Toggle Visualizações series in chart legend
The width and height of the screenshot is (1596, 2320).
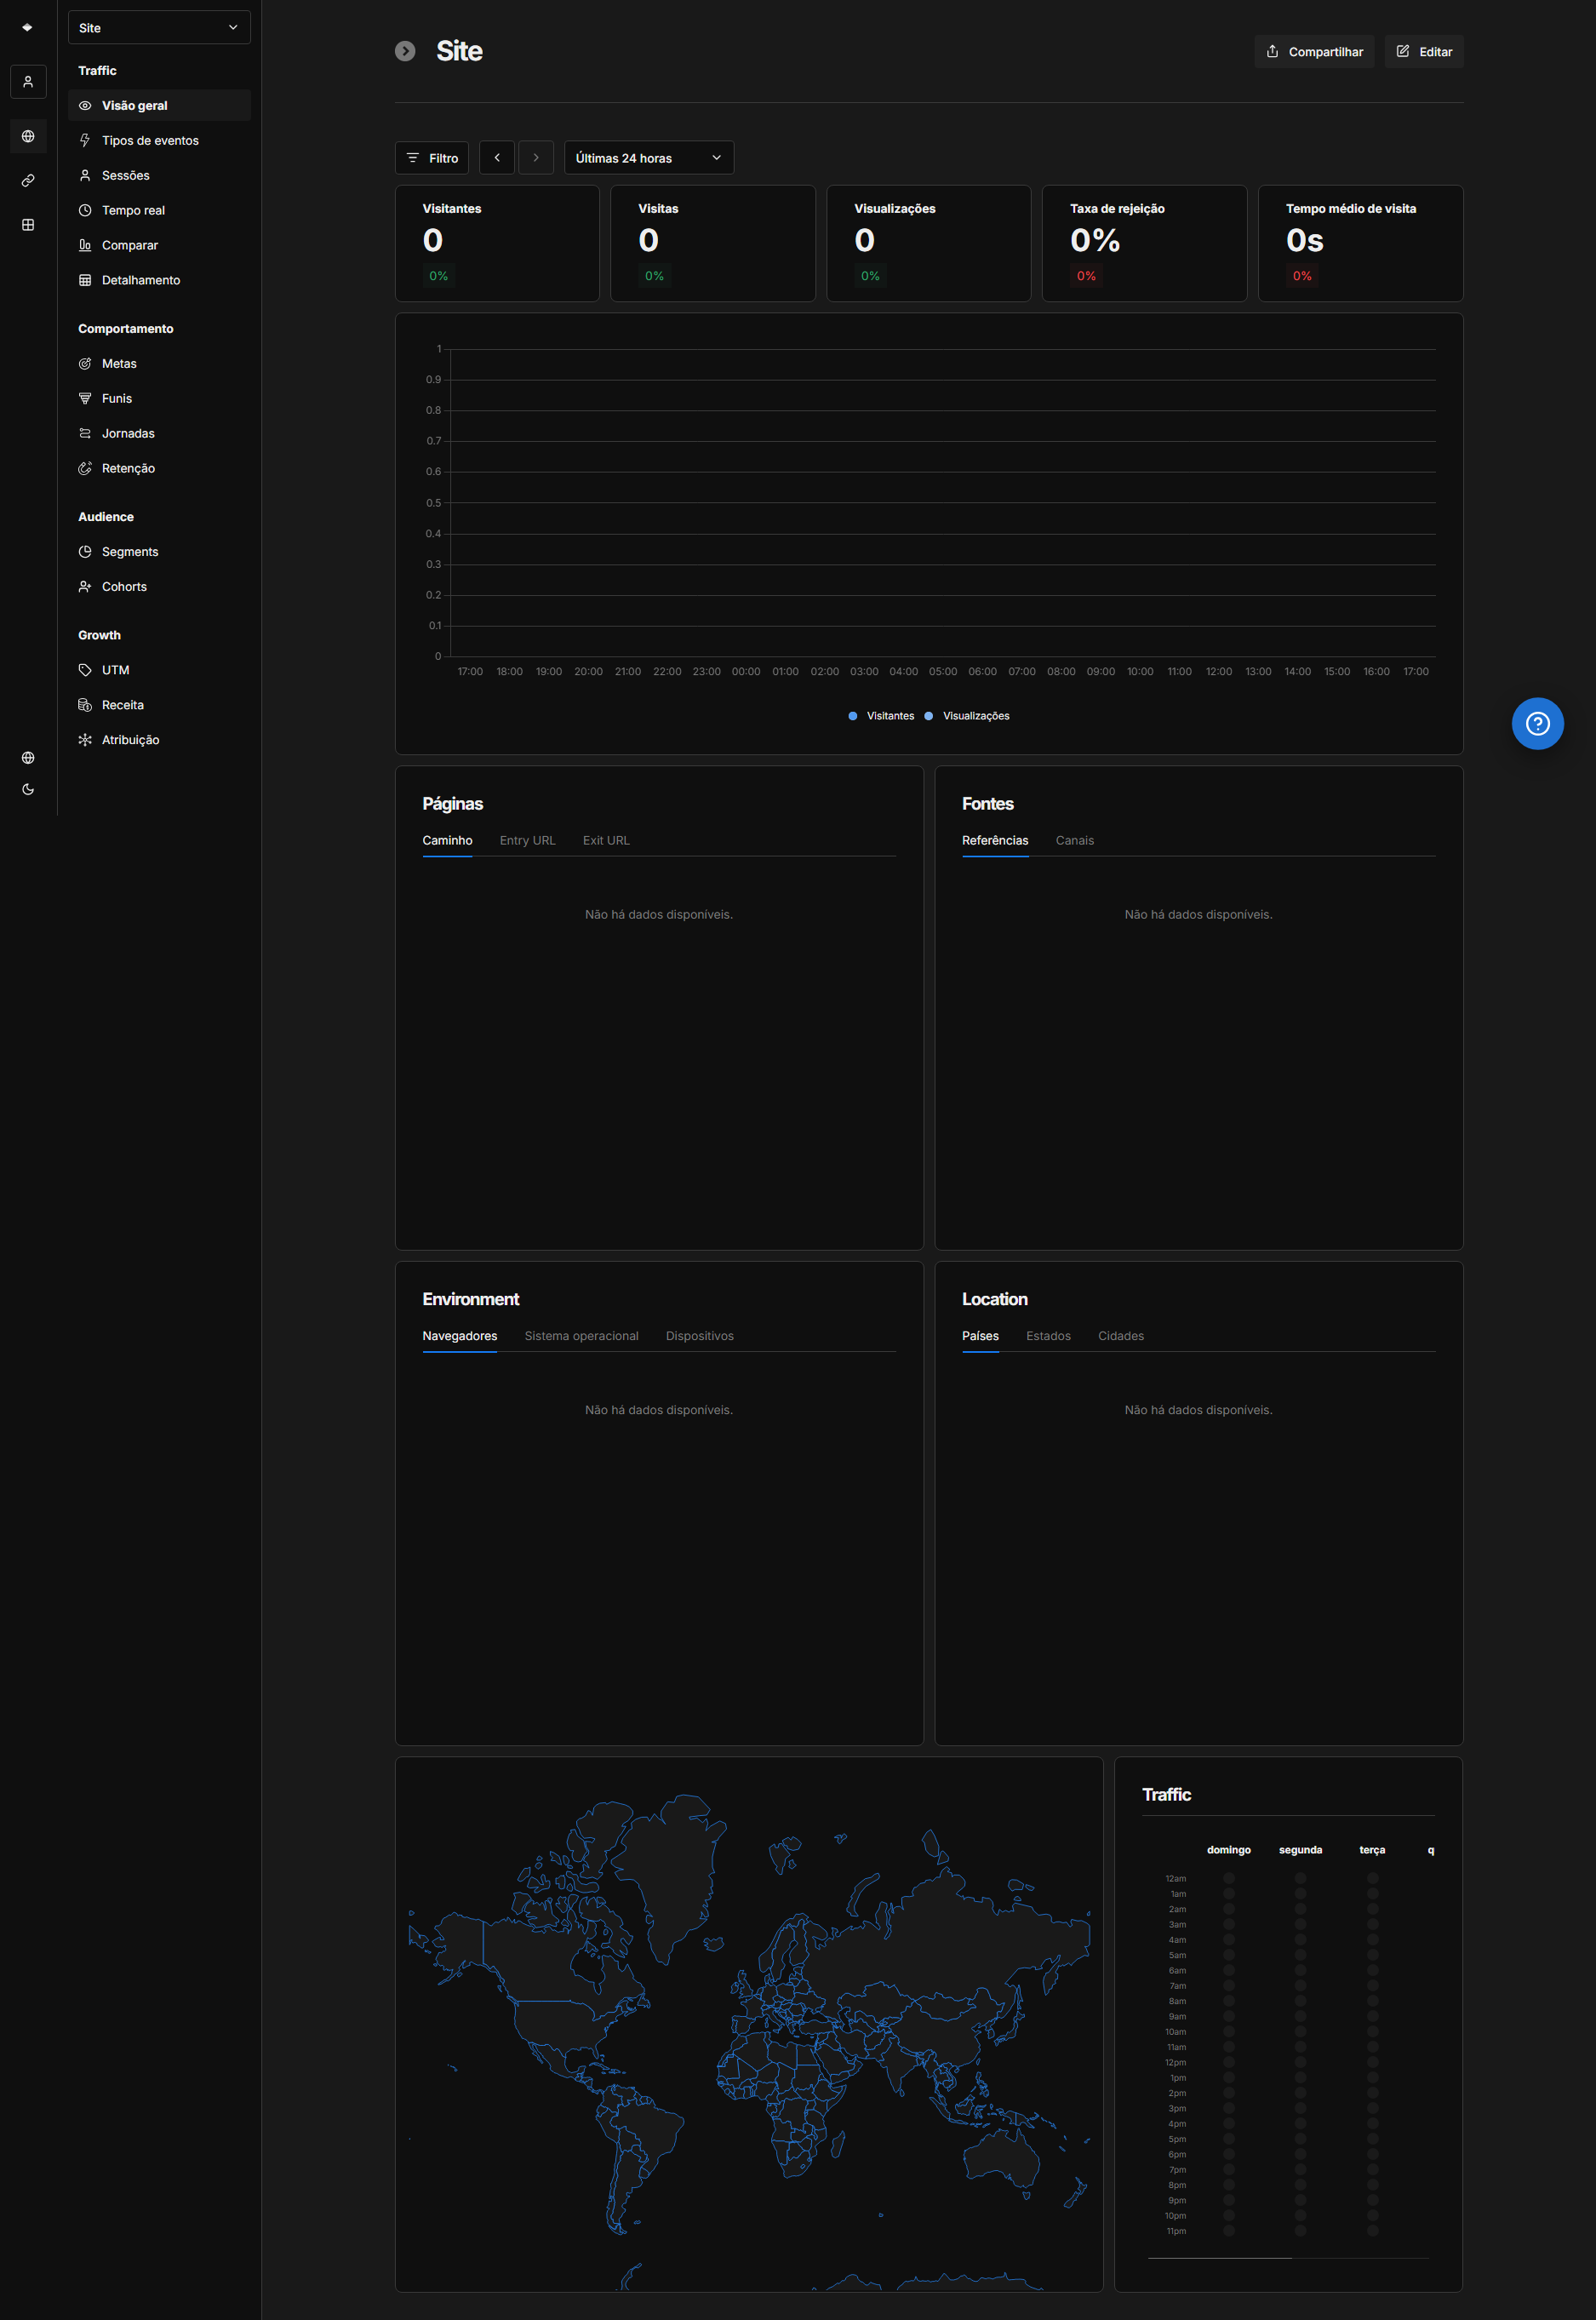[x=967, y=716]
